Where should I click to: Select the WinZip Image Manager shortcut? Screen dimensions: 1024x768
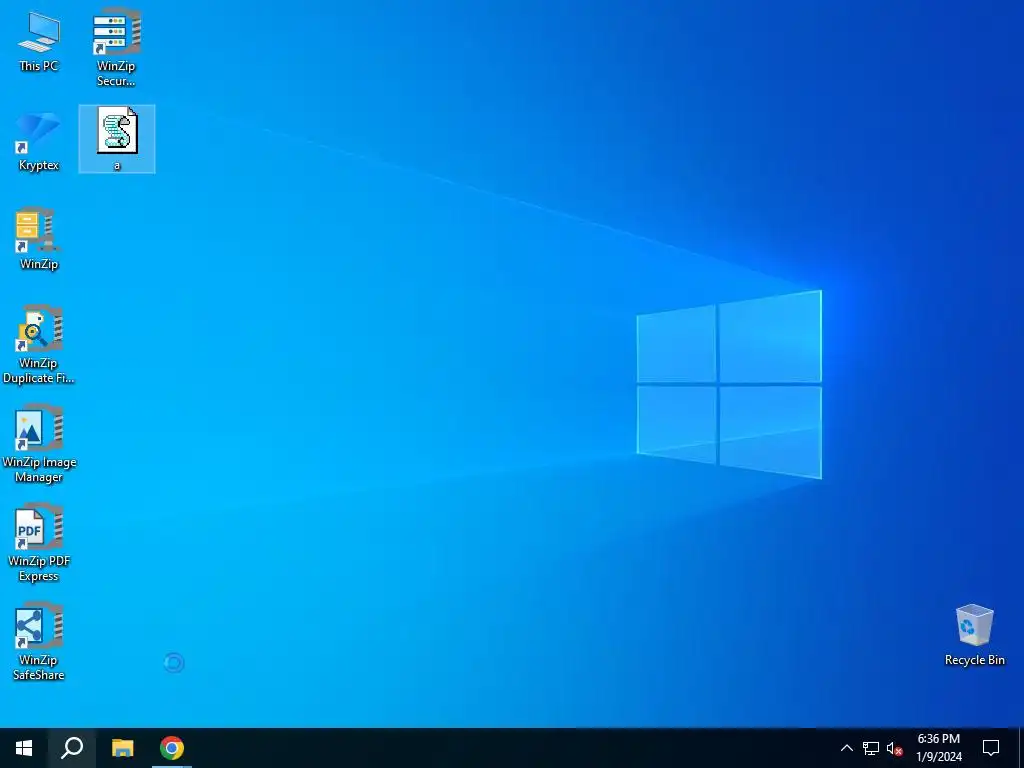tap(39, 443)
